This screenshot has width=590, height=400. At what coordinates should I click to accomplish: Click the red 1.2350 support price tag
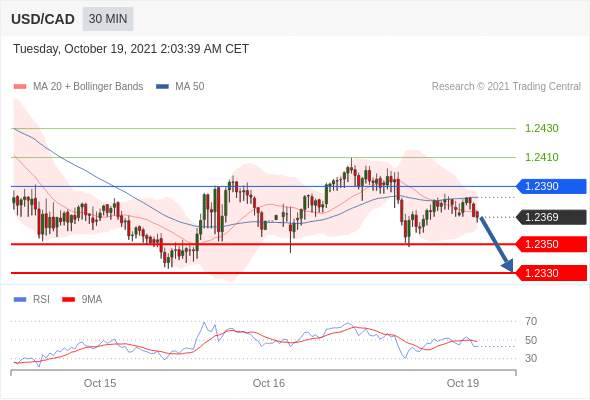551,244
